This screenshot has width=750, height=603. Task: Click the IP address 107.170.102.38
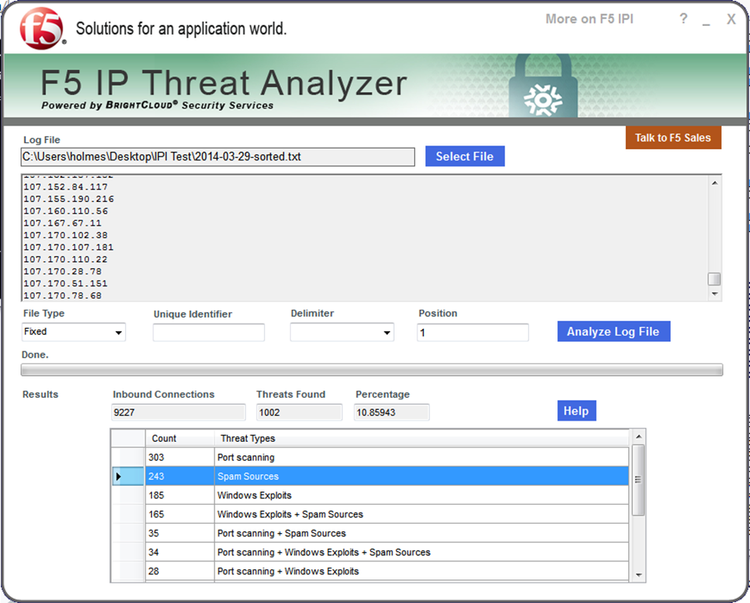pyautogui.click(x=66, y=235)
